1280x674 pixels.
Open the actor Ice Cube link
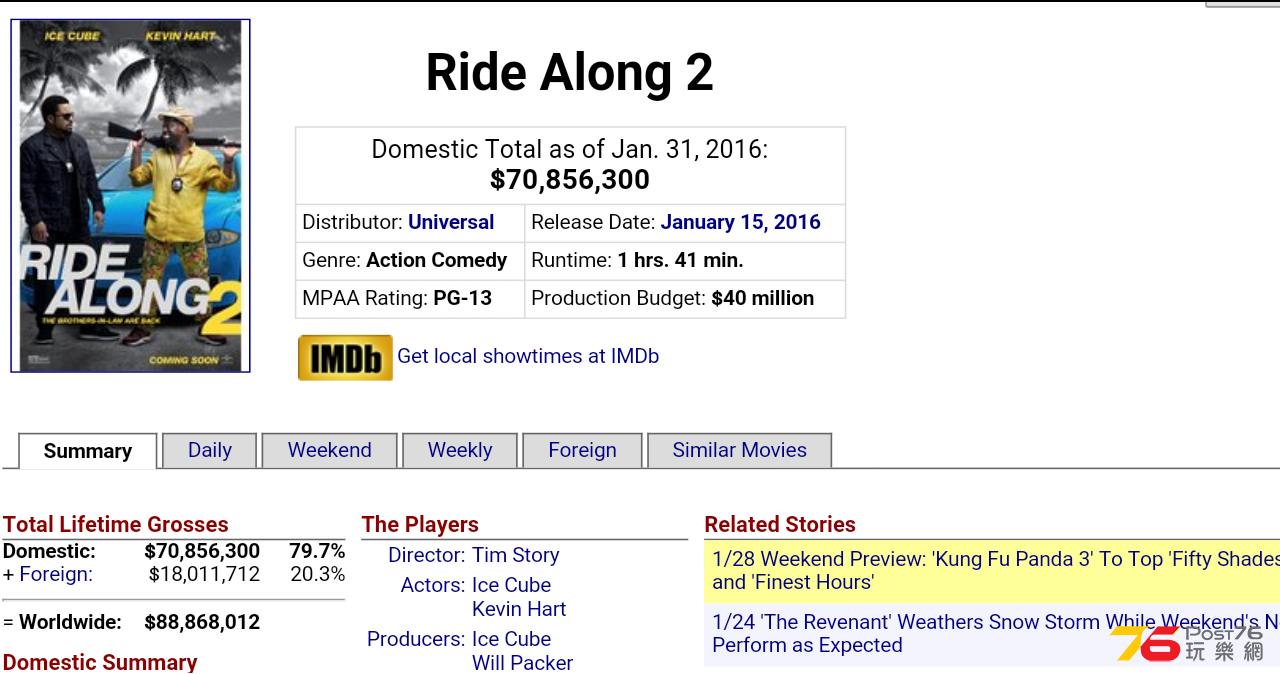511,585
